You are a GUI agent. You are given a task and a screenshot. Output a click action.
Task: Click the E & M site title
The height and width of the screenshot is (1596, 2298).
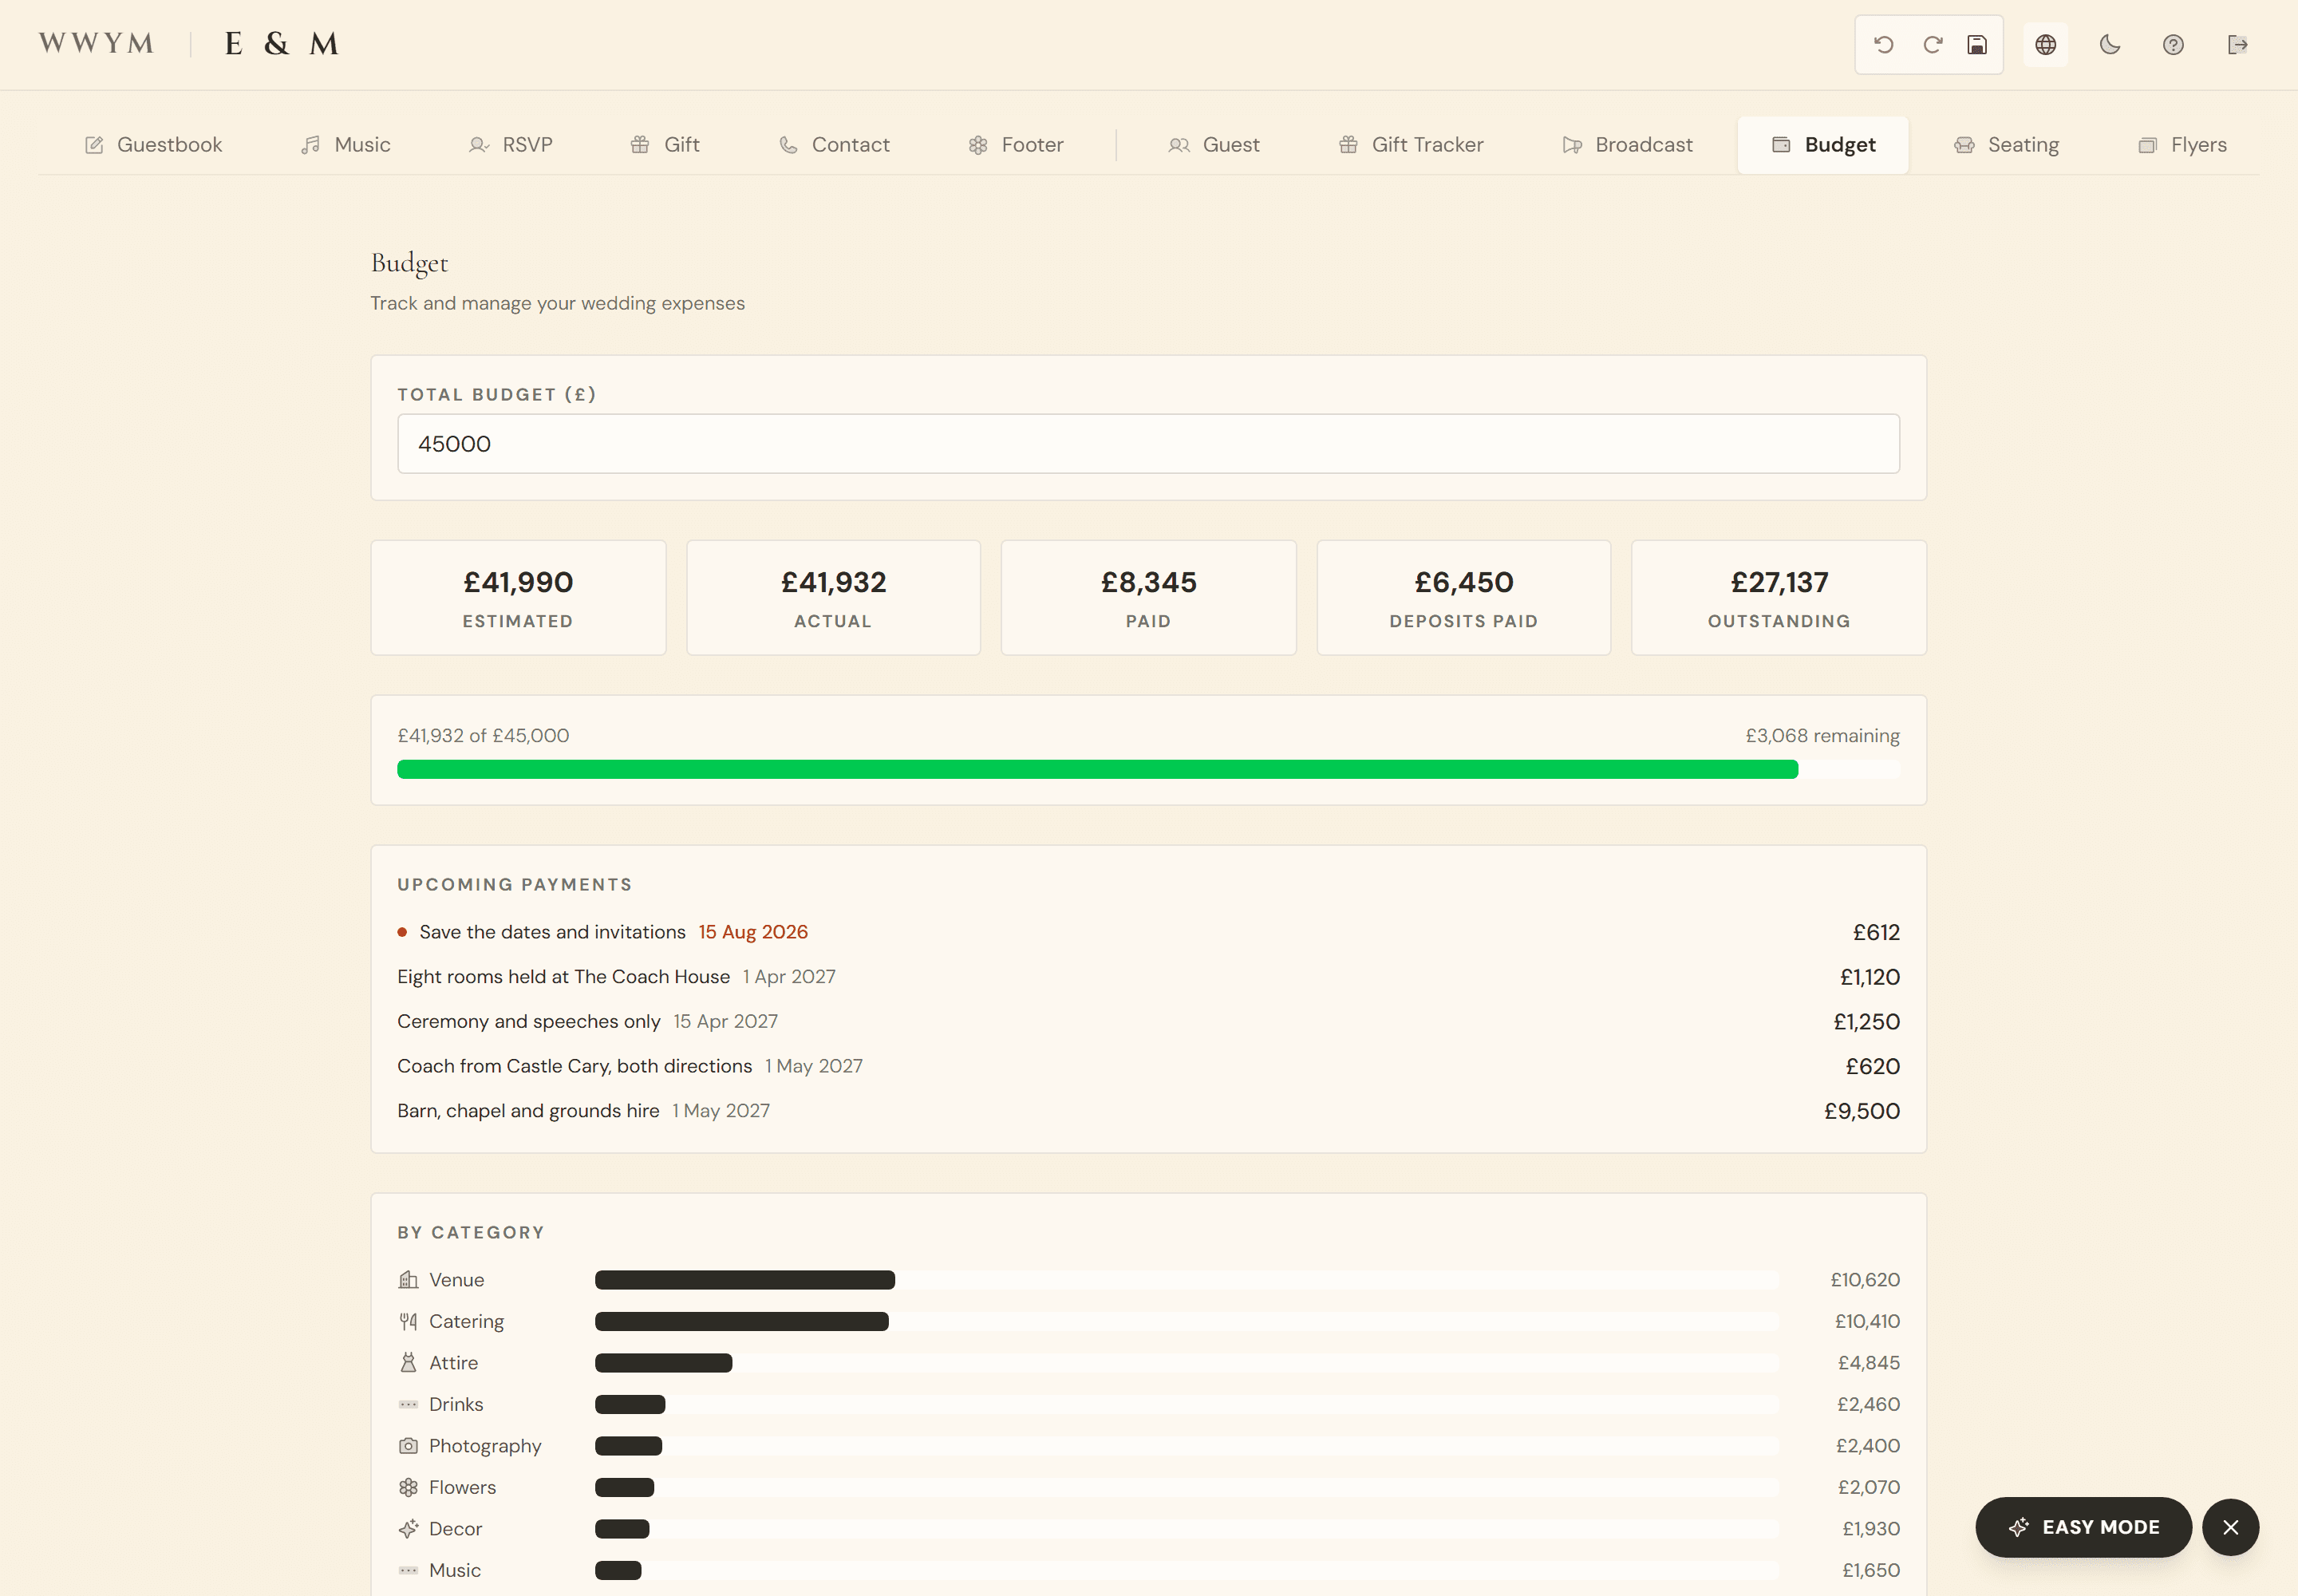281,44
